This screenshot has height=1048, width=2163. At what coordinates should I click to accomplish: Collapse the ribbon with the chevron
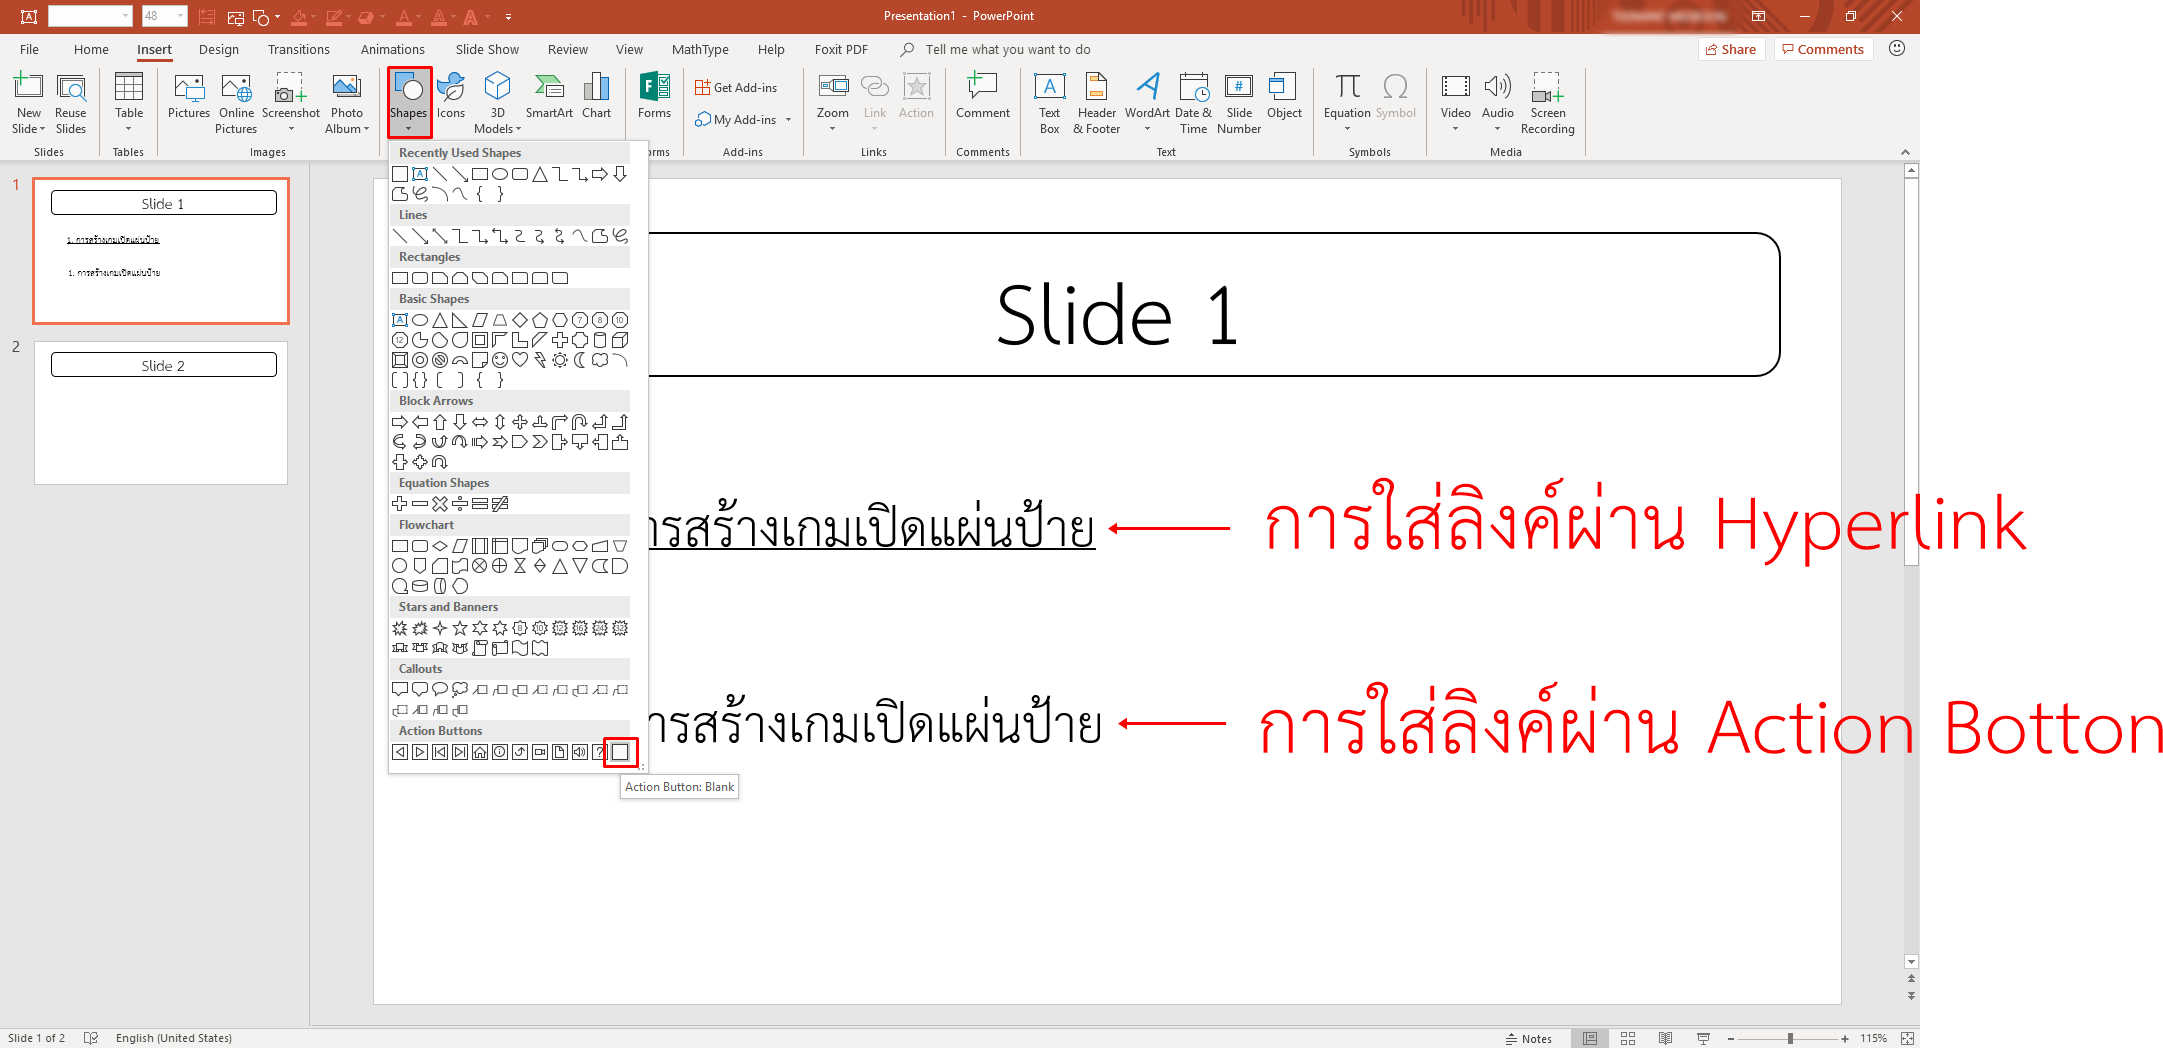(x=1905, y=152)
